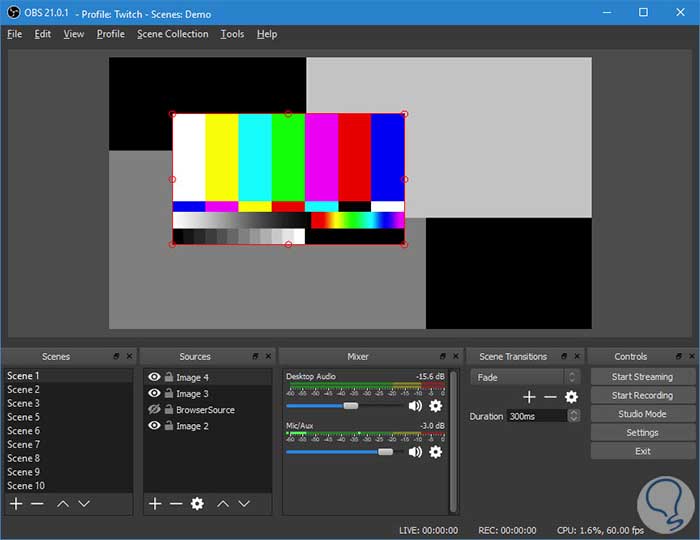This screenshot has width=700, height=540.
Task: Add a new source with the plus icon
Action: [x=155, y=504]
